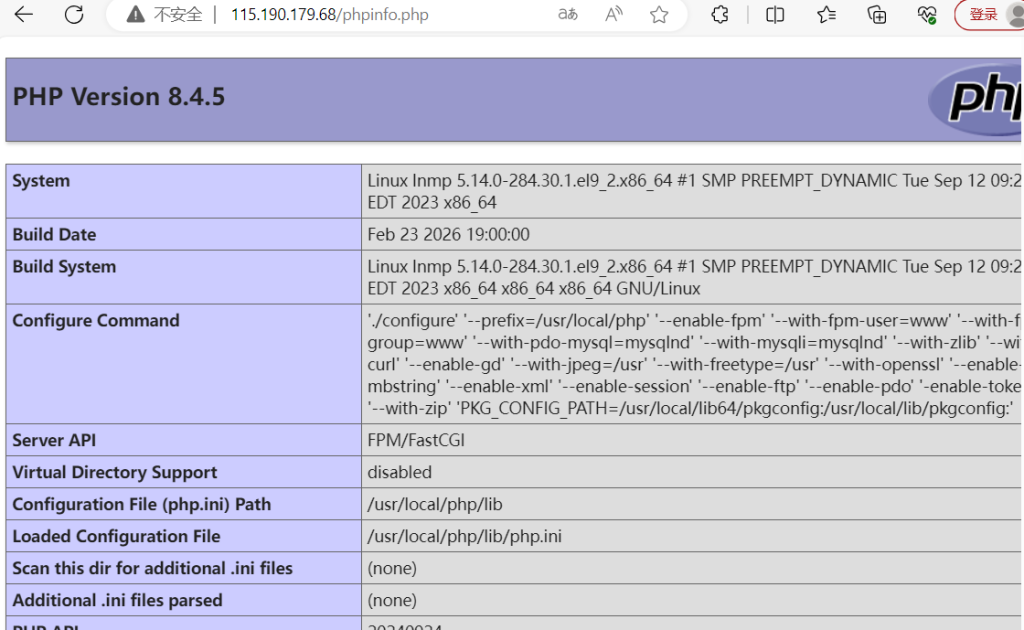Activate the read aloud icon
This screenshot has width=1024, height=630.
(614, 15)
